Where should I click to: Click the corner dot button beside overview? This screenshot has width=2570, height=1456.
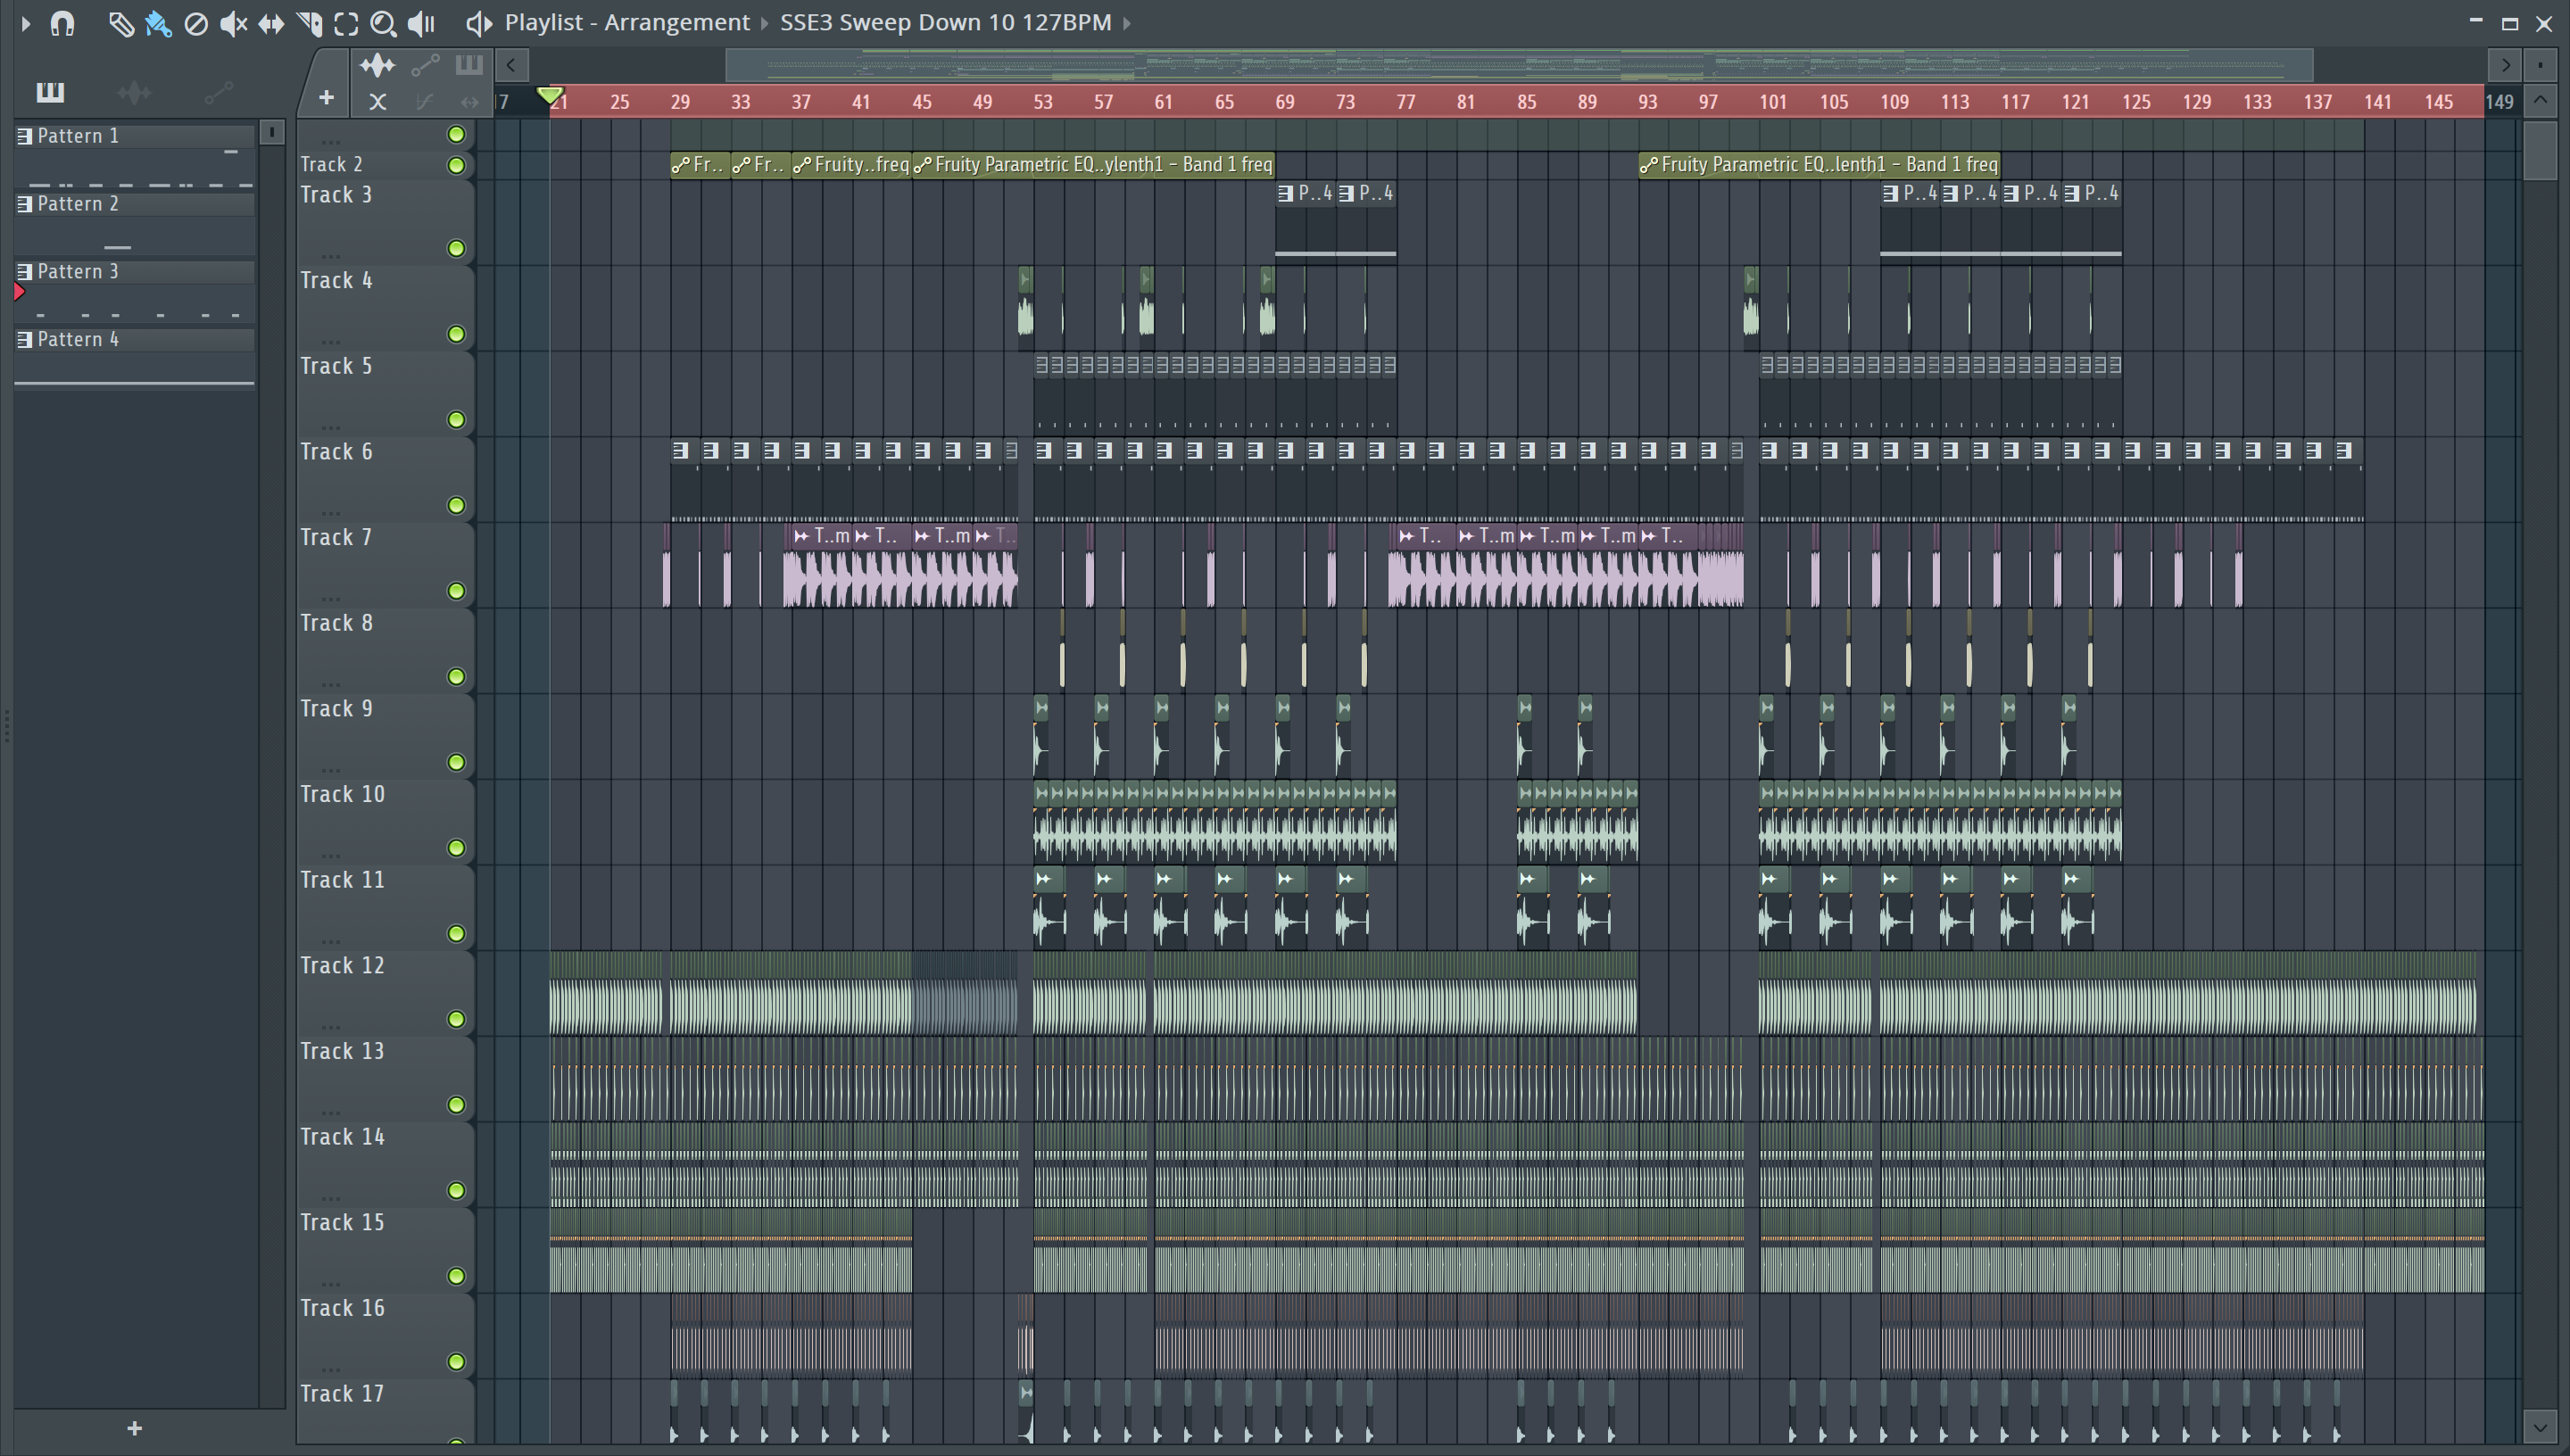point(2541,65)
